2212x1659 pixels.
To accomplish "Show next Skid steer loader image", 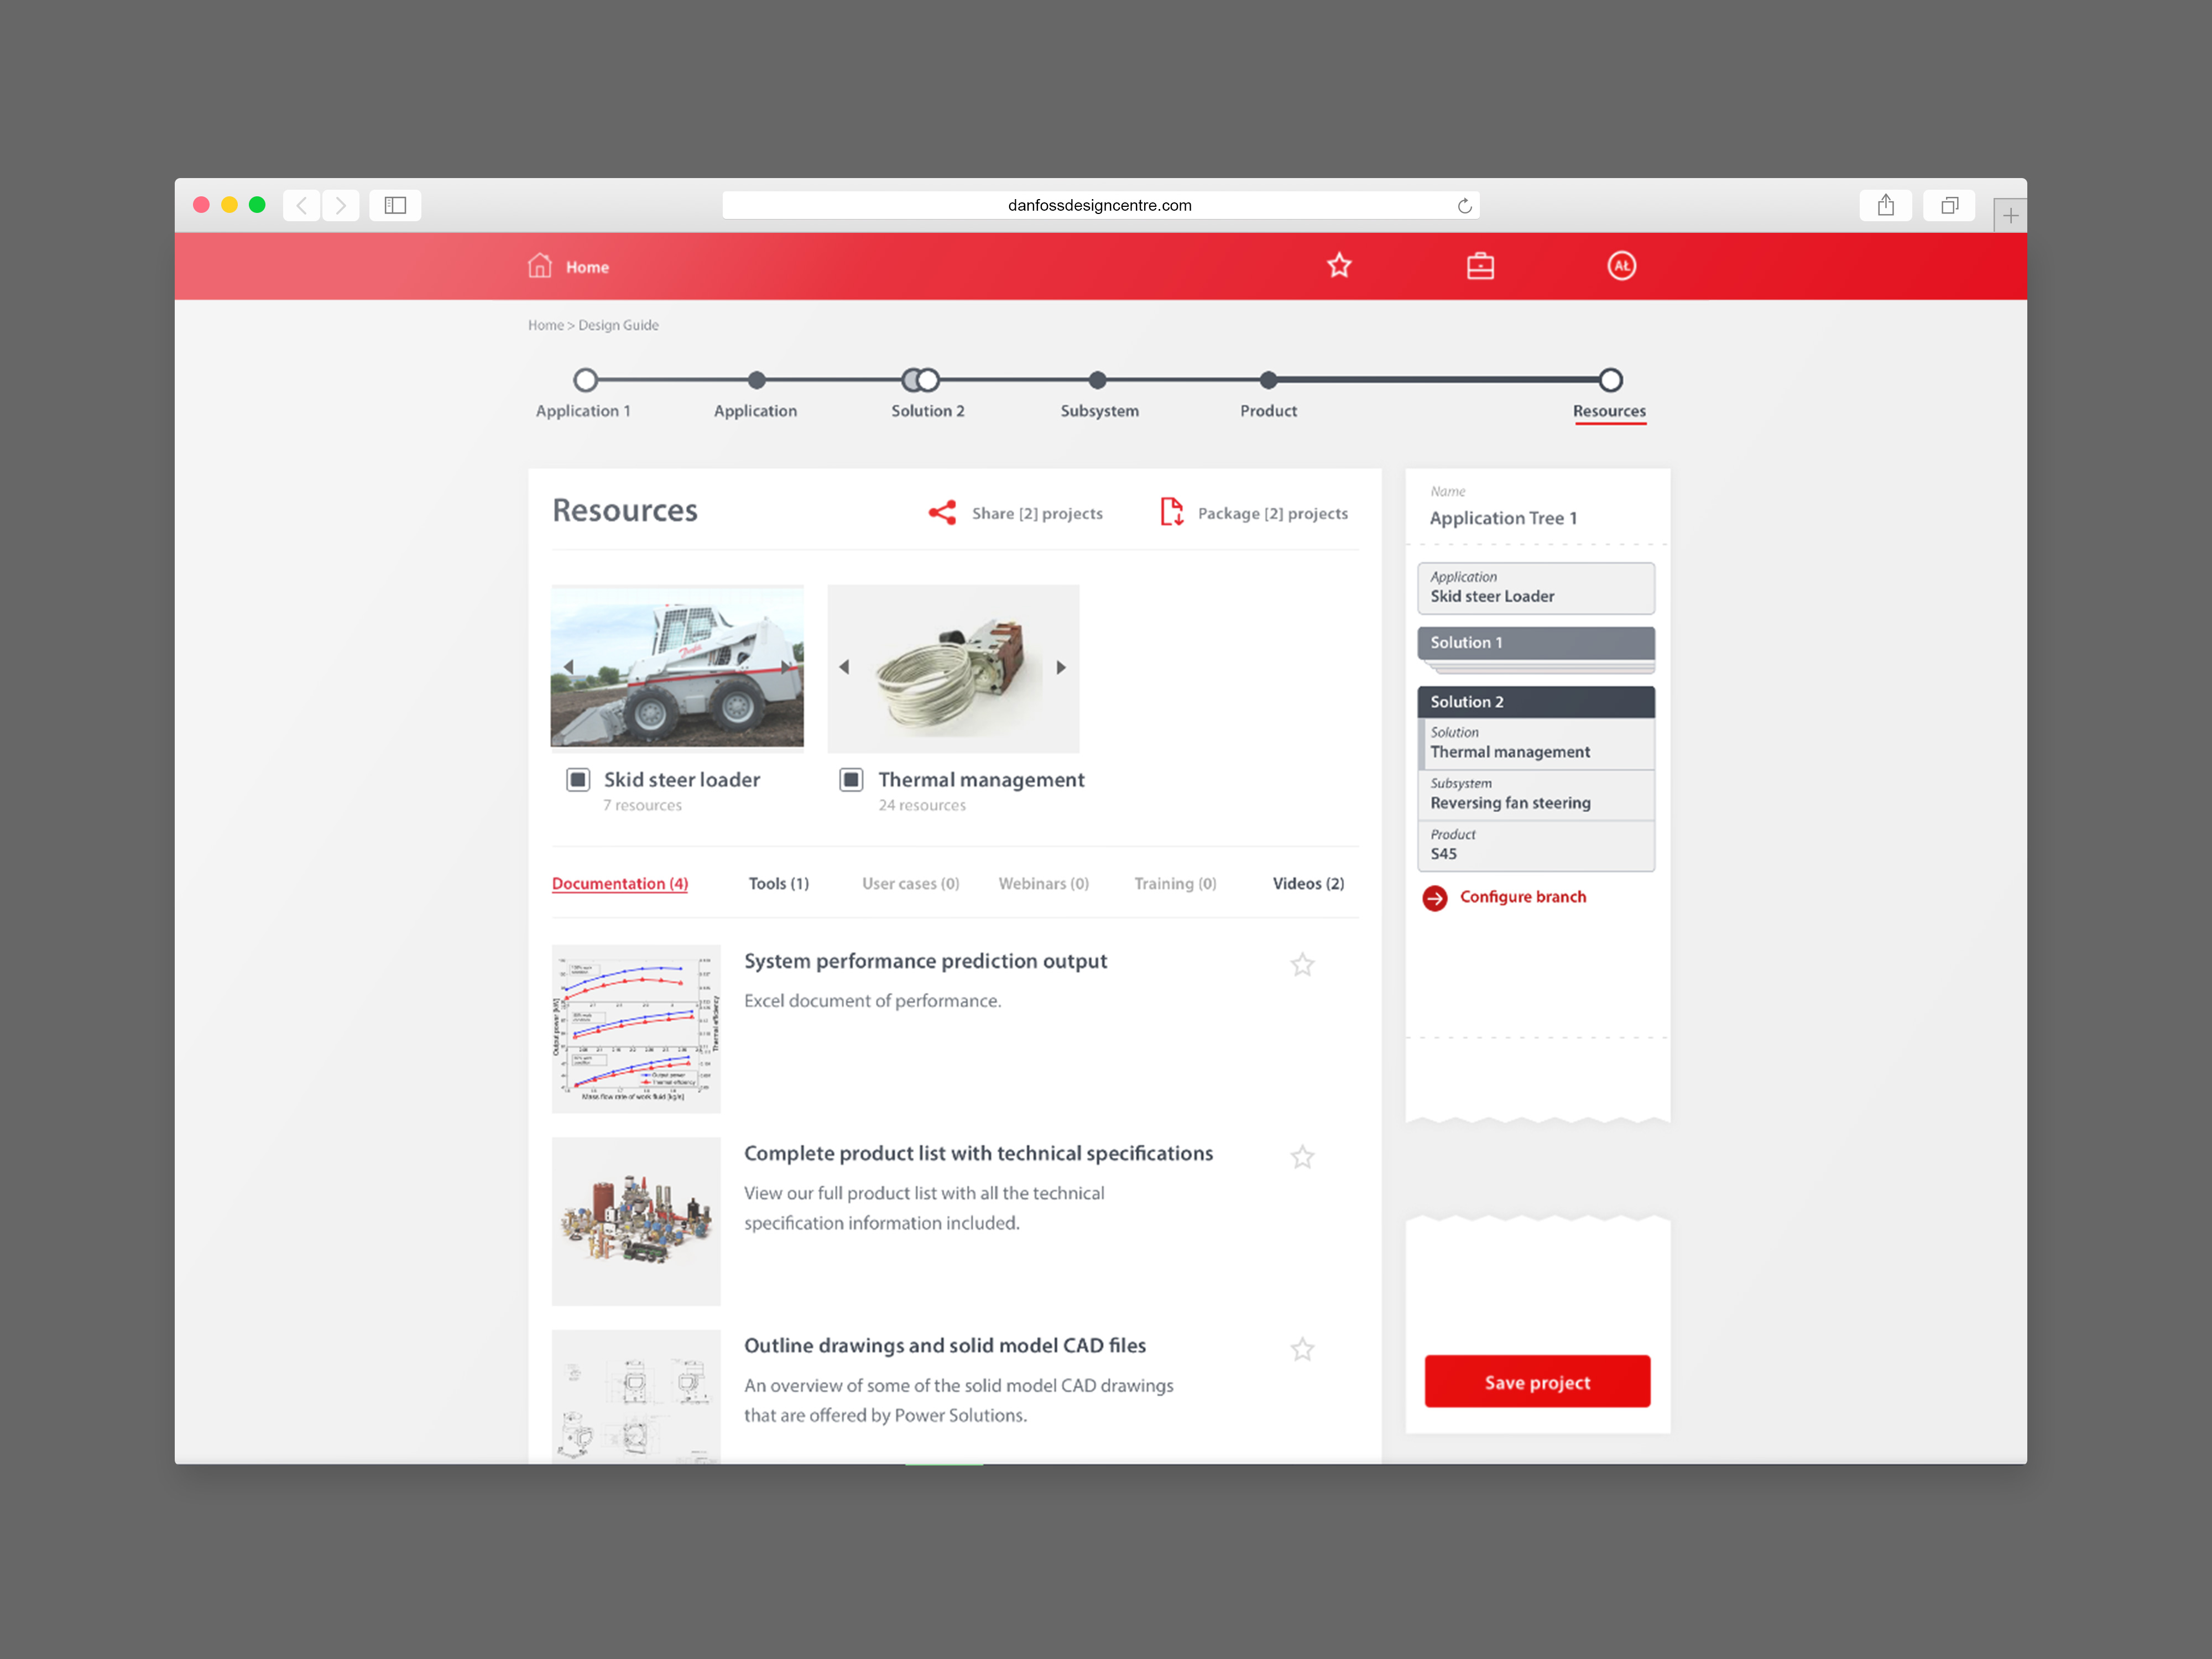I will (786, 667).
